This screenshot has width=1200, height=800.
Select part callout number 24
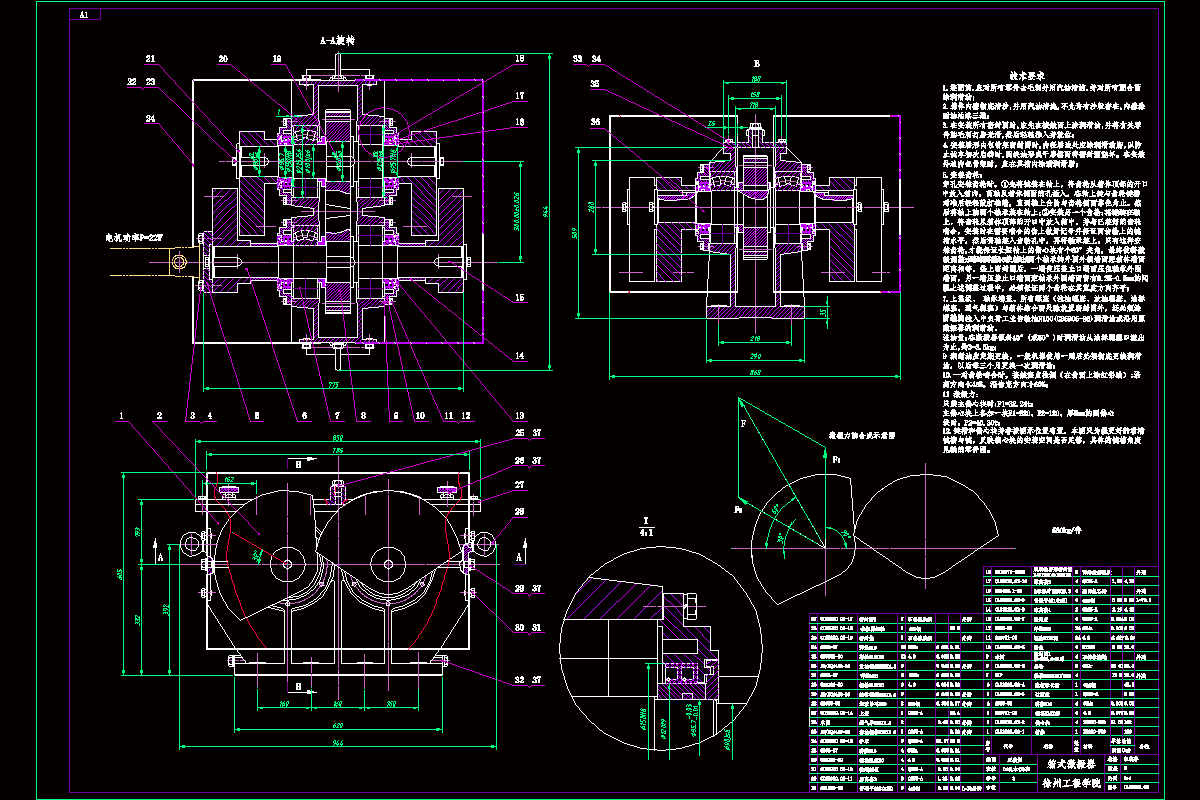tap(150, 118)
